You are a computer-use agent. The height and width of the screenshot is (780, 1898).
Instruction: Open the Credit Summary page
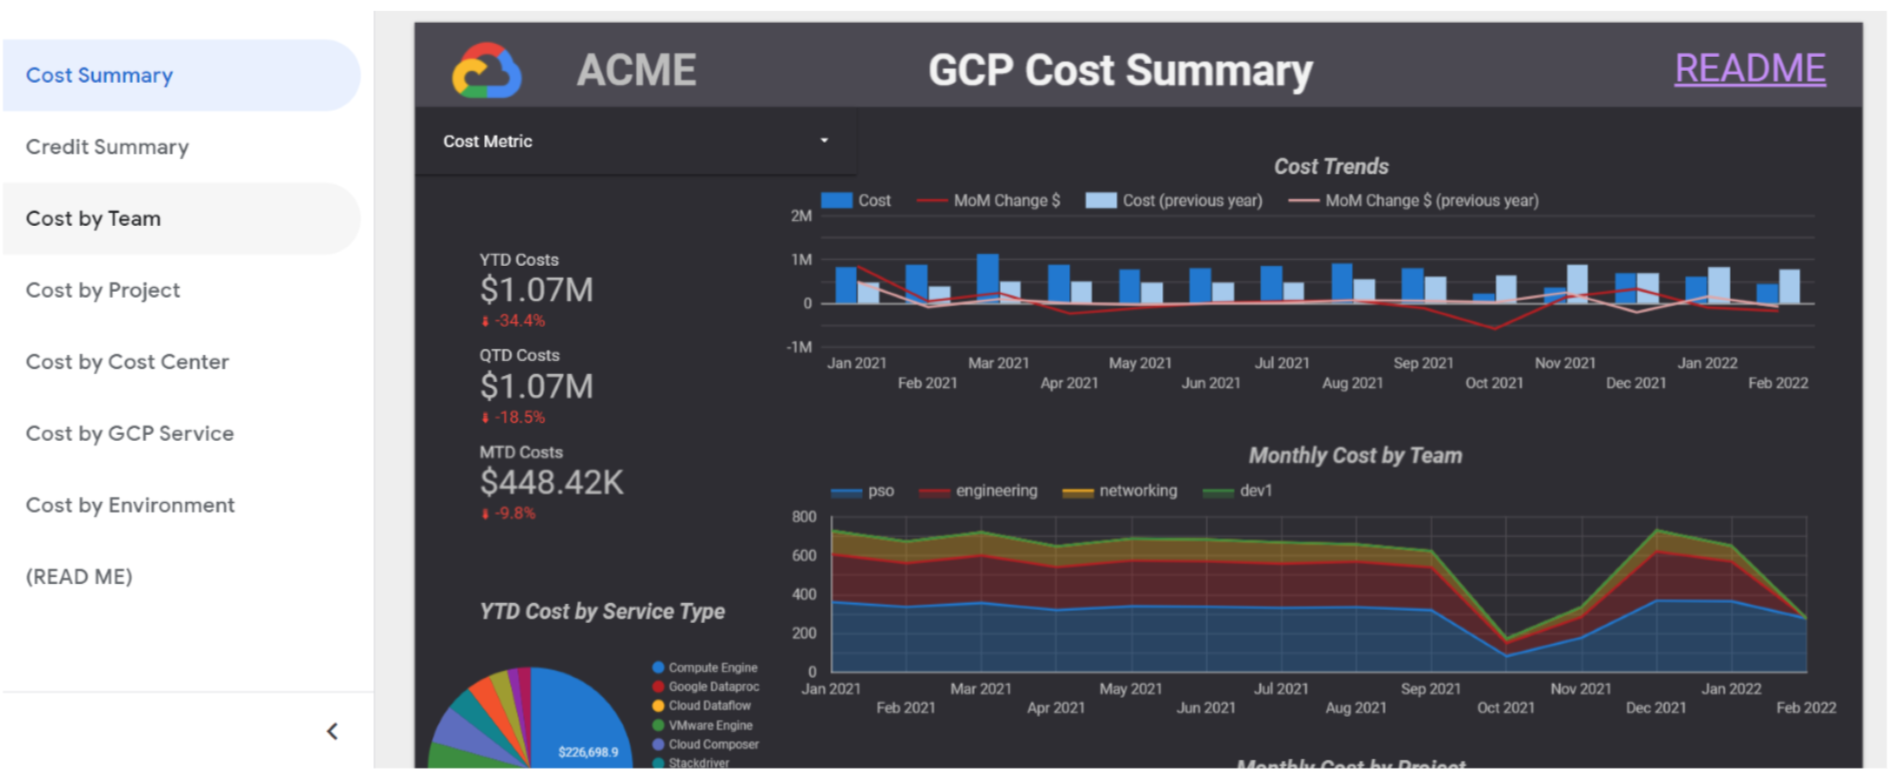coord(181,147)
